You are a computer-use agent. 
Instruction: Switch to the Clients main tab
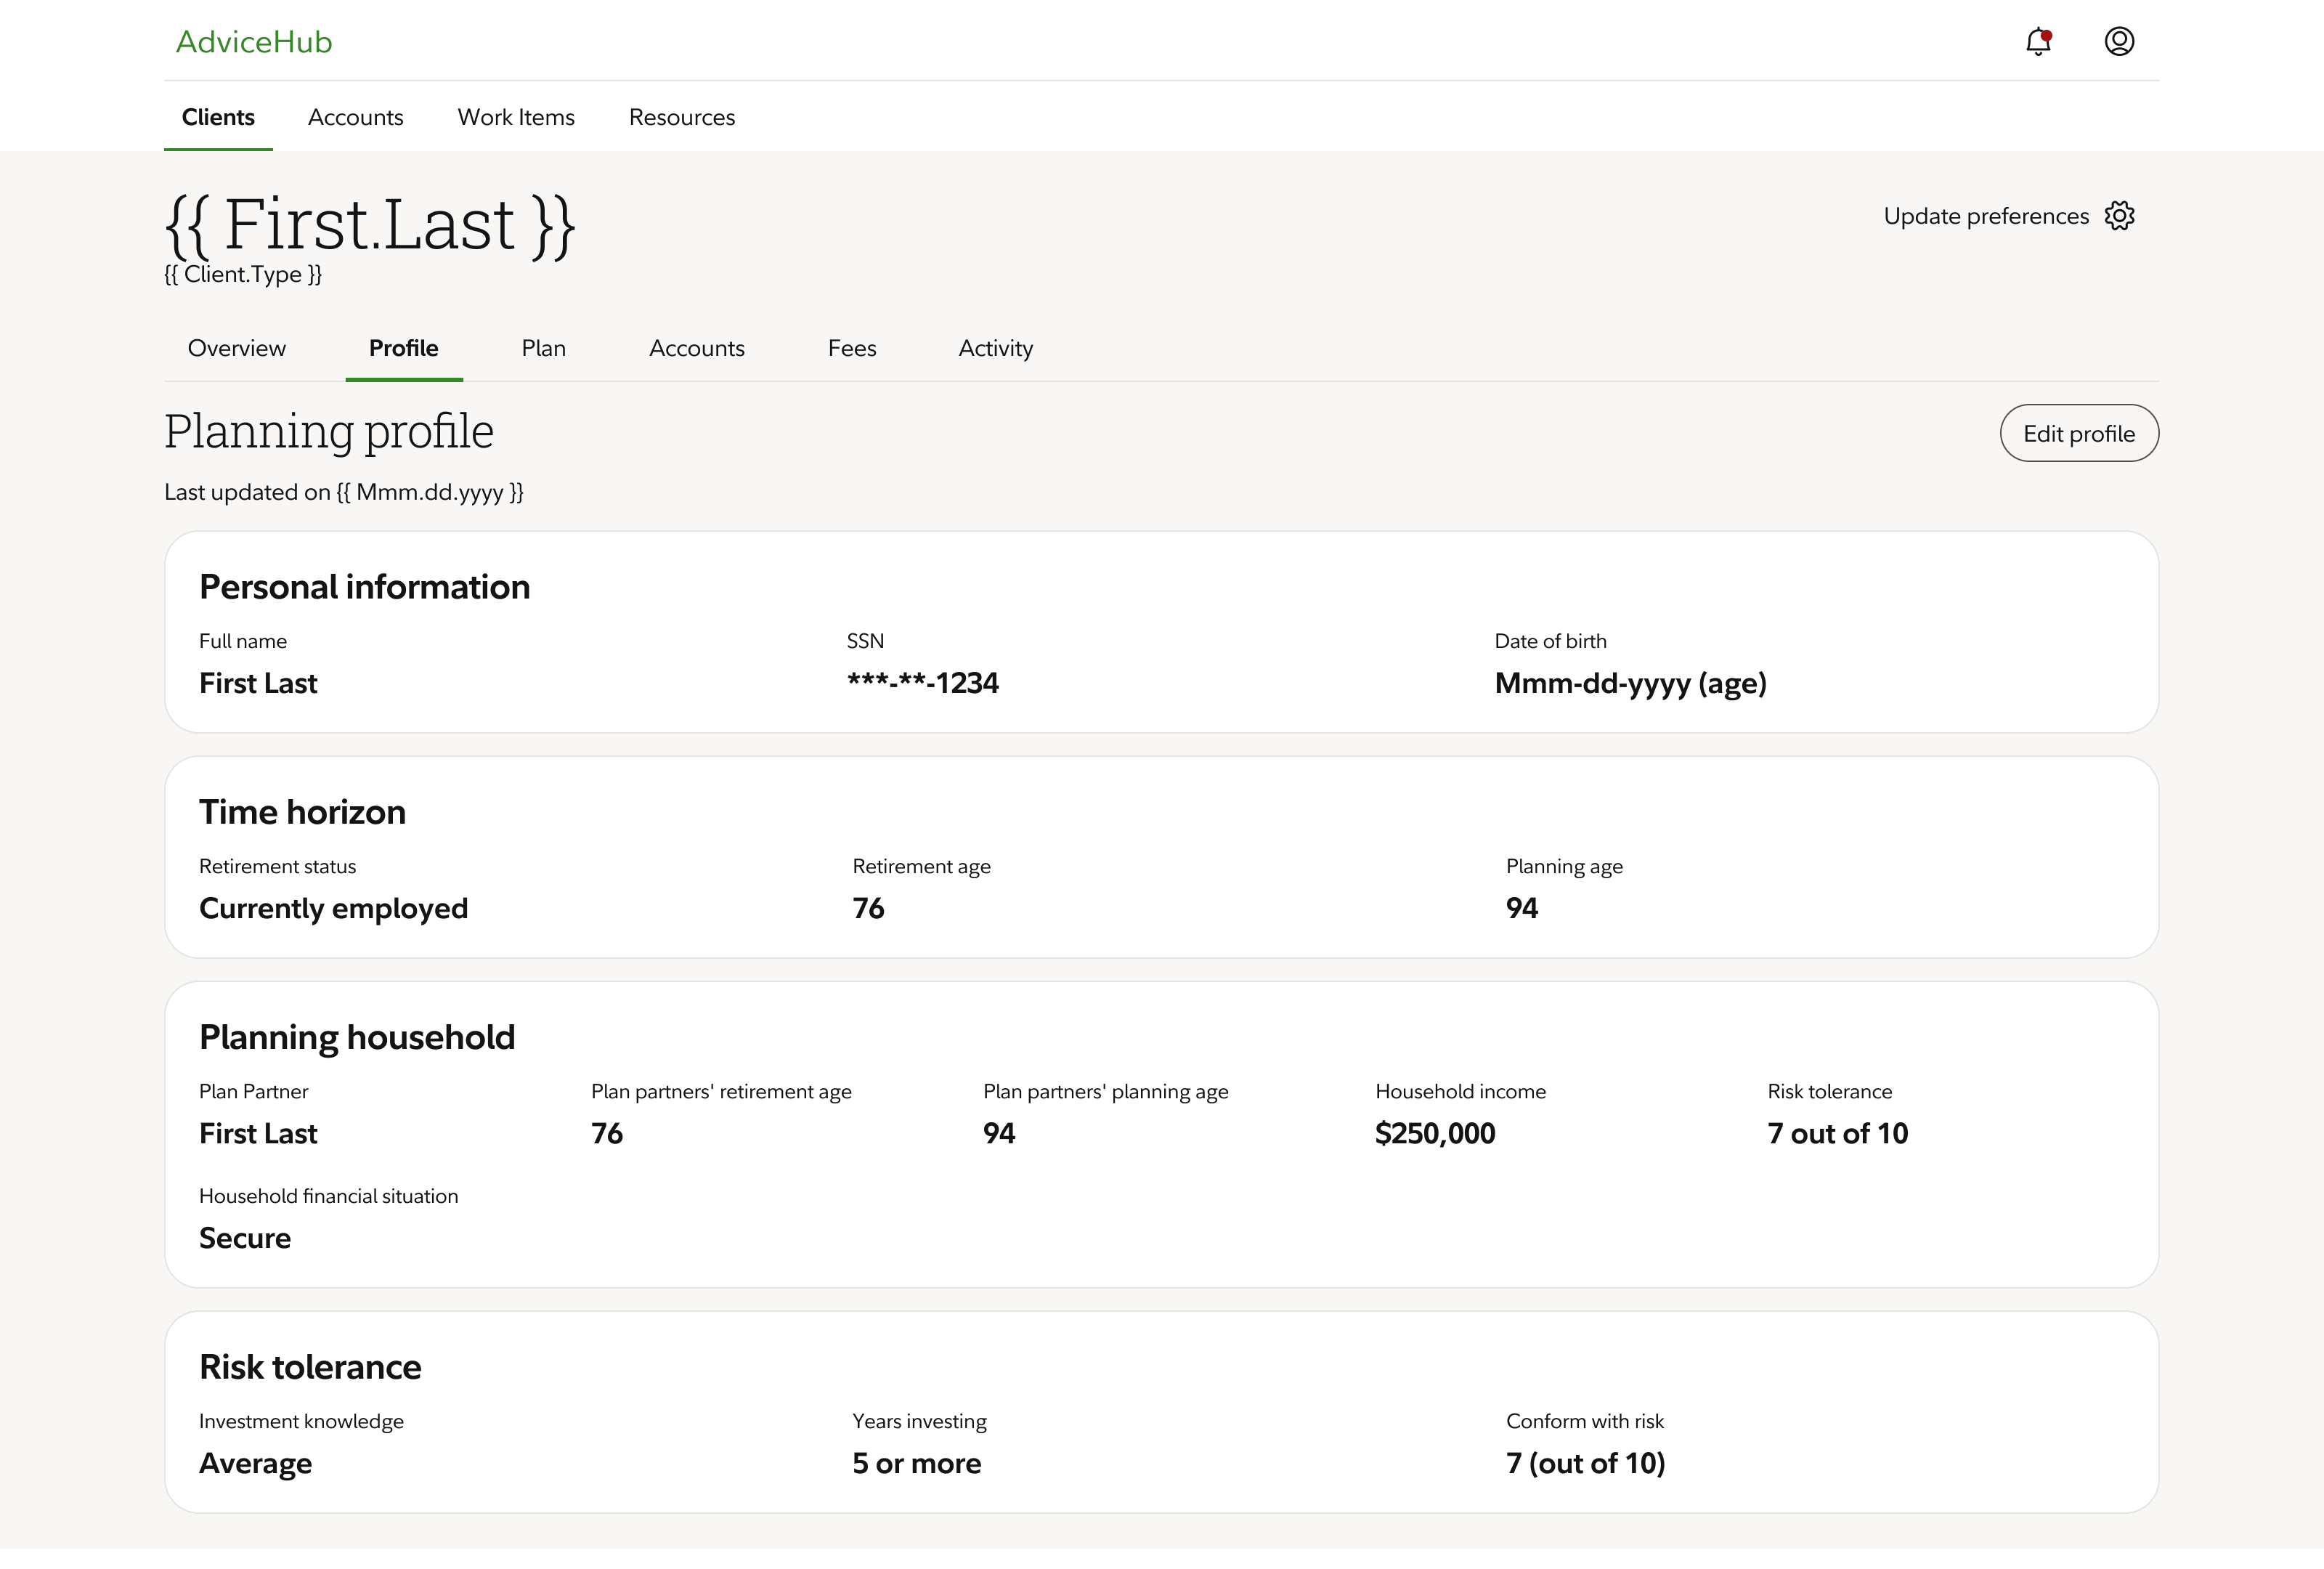218,117
